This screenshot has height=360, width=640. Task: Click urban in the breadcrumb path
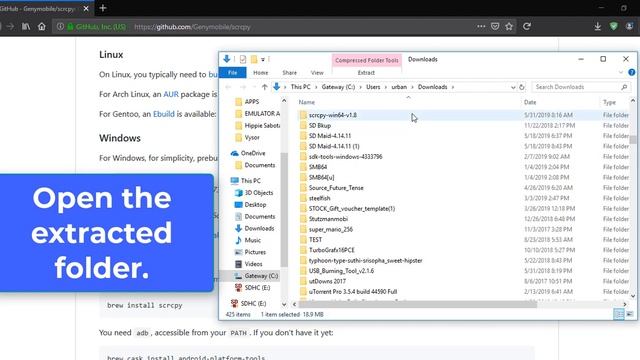coord(399,87)
